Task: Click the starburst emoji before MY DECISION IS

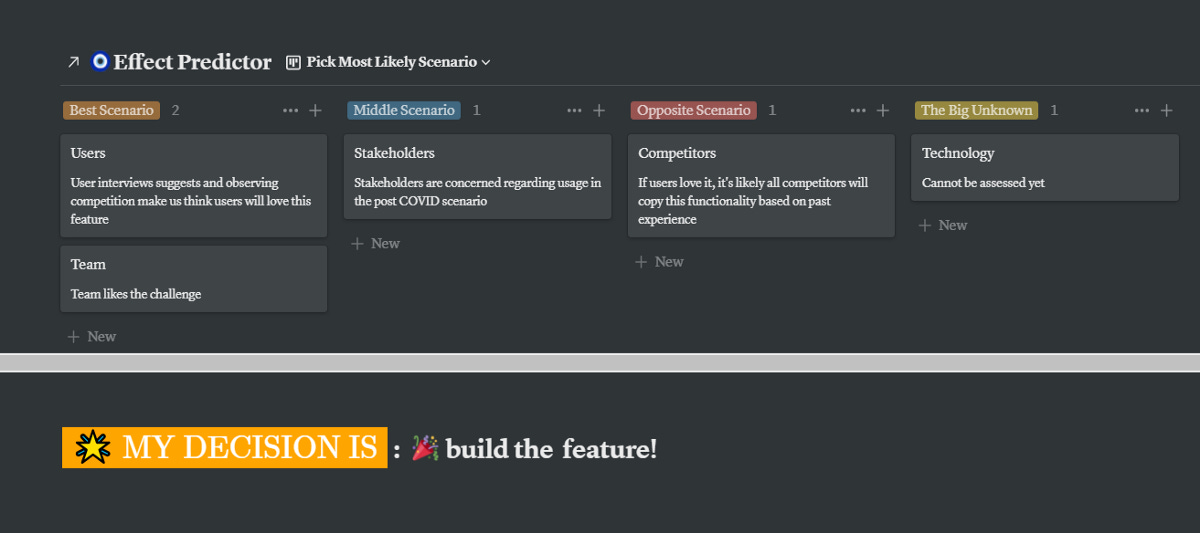Action: pos(92,448)
